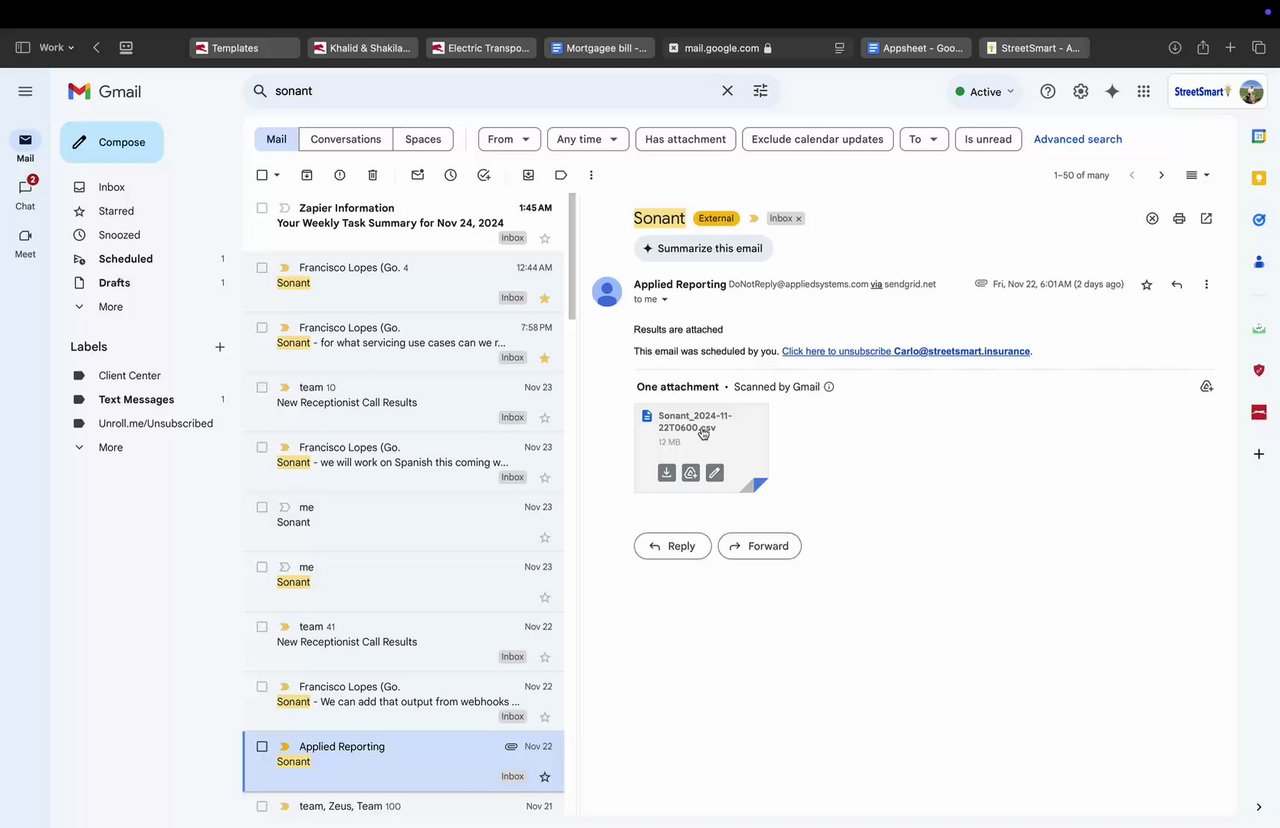Open Gmail Support help icon
The image size is (1280, 828).
pos(1048,91)
